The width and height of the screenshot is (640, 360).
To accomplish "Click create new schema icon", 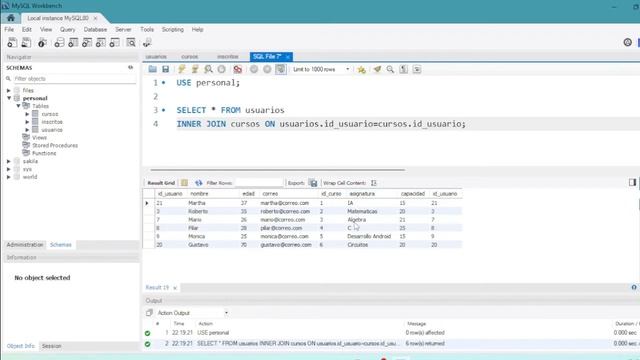I will (x=59, y=42).
